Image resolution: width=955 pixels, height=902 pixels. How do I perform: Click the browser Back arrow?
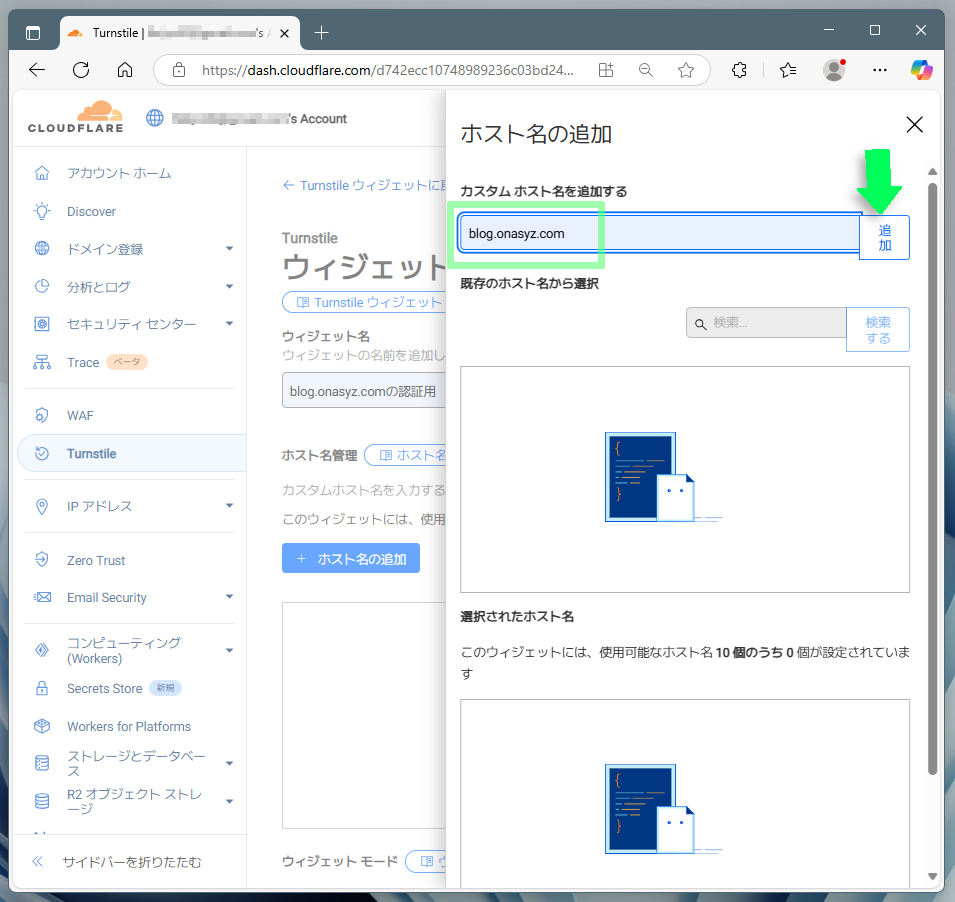(37, 70)
